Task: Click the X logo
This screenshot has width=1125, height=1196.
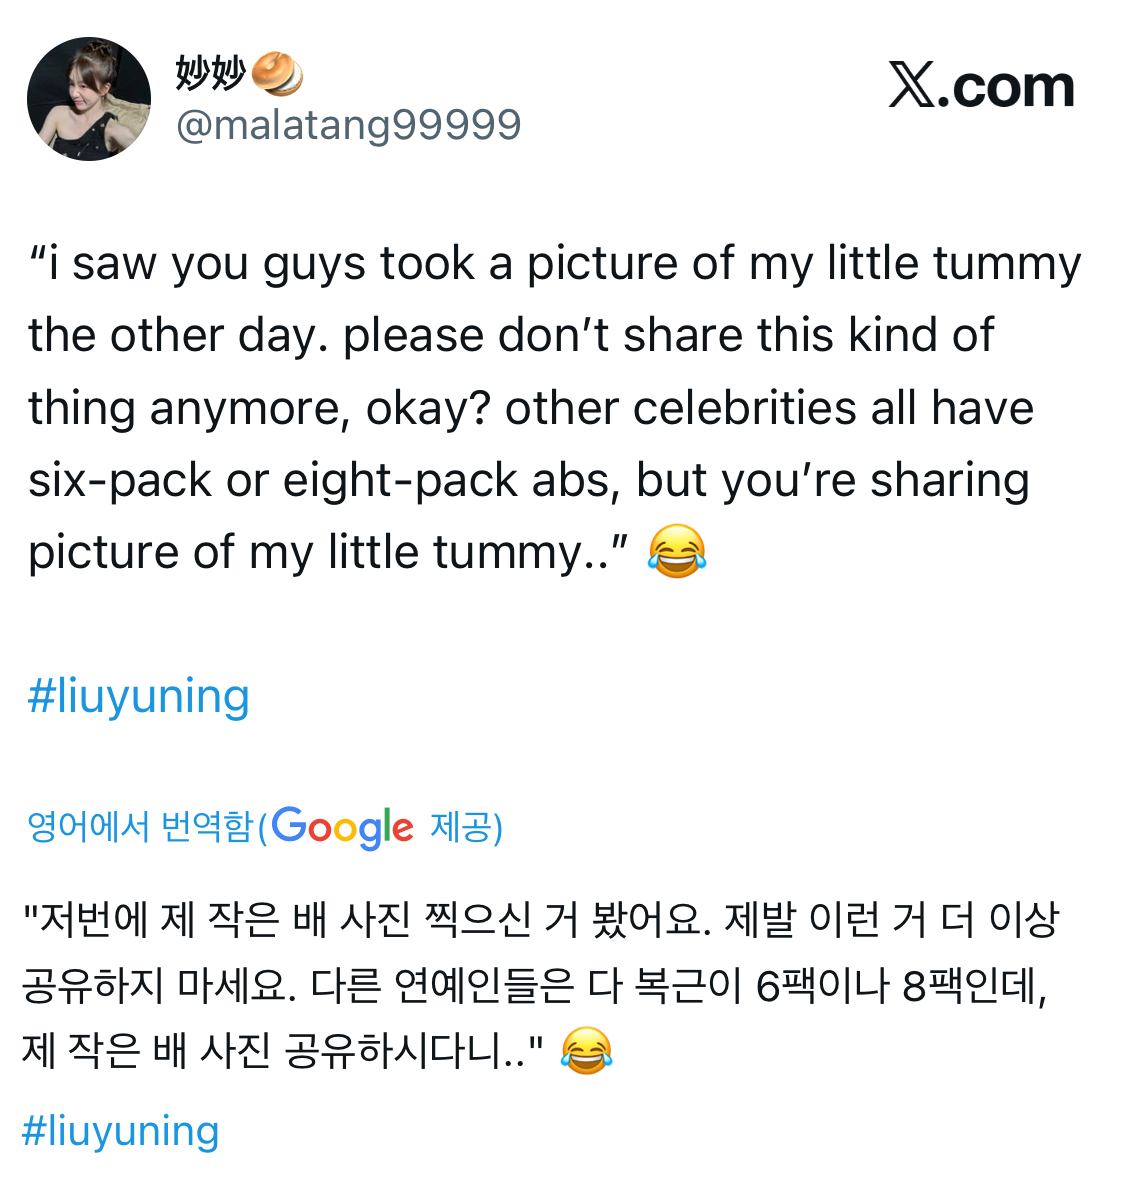Action: click(912, 86)
